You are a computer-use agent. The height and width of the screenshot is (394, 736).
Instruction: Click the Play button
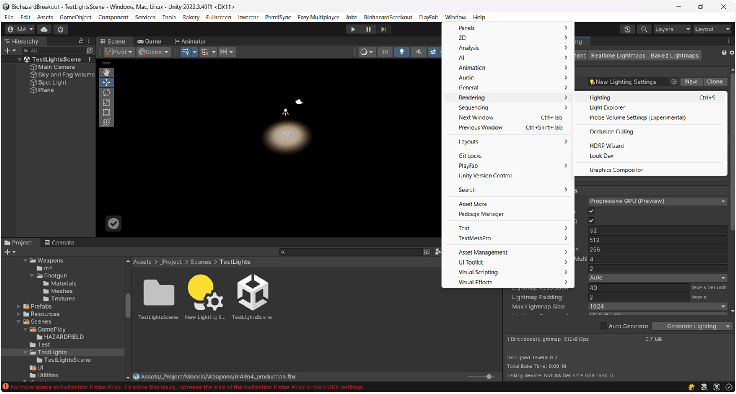353,29
